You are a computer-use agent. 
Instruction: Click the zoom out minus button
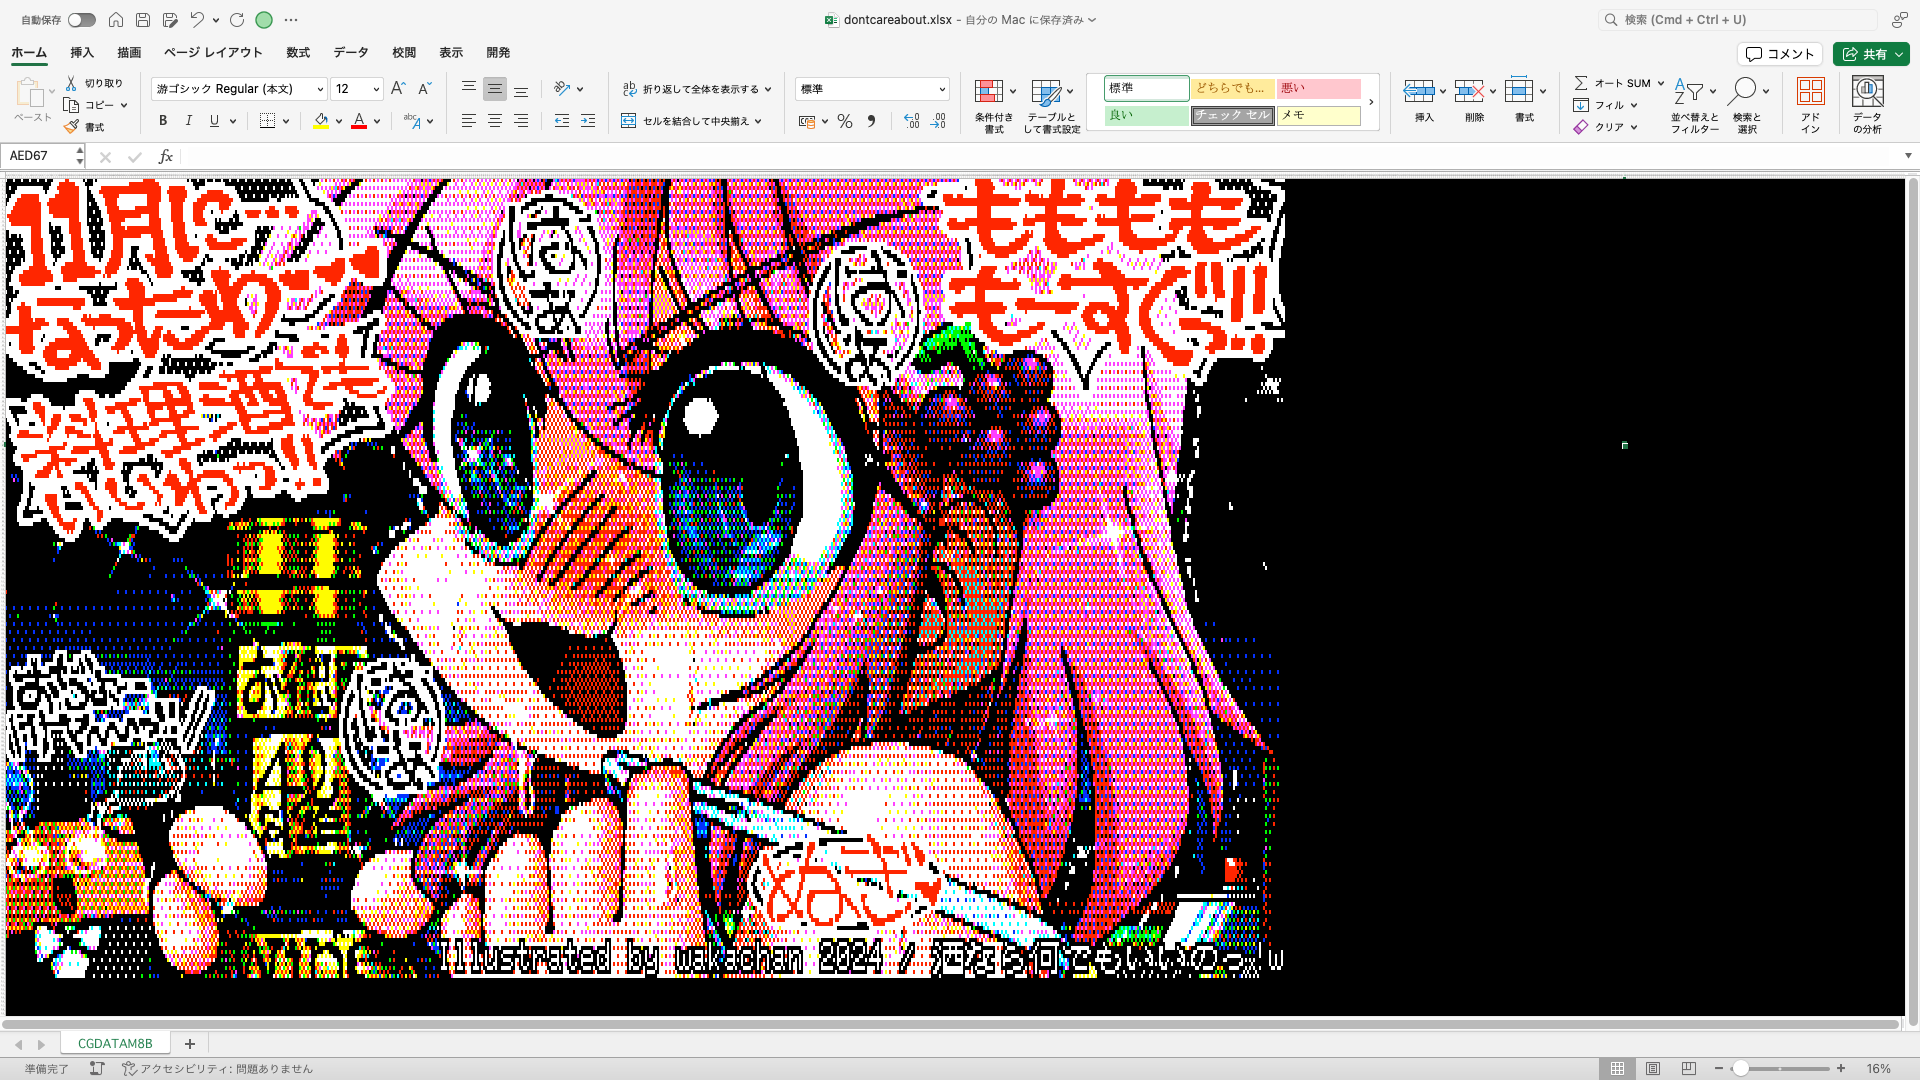click(1719, 1069)
